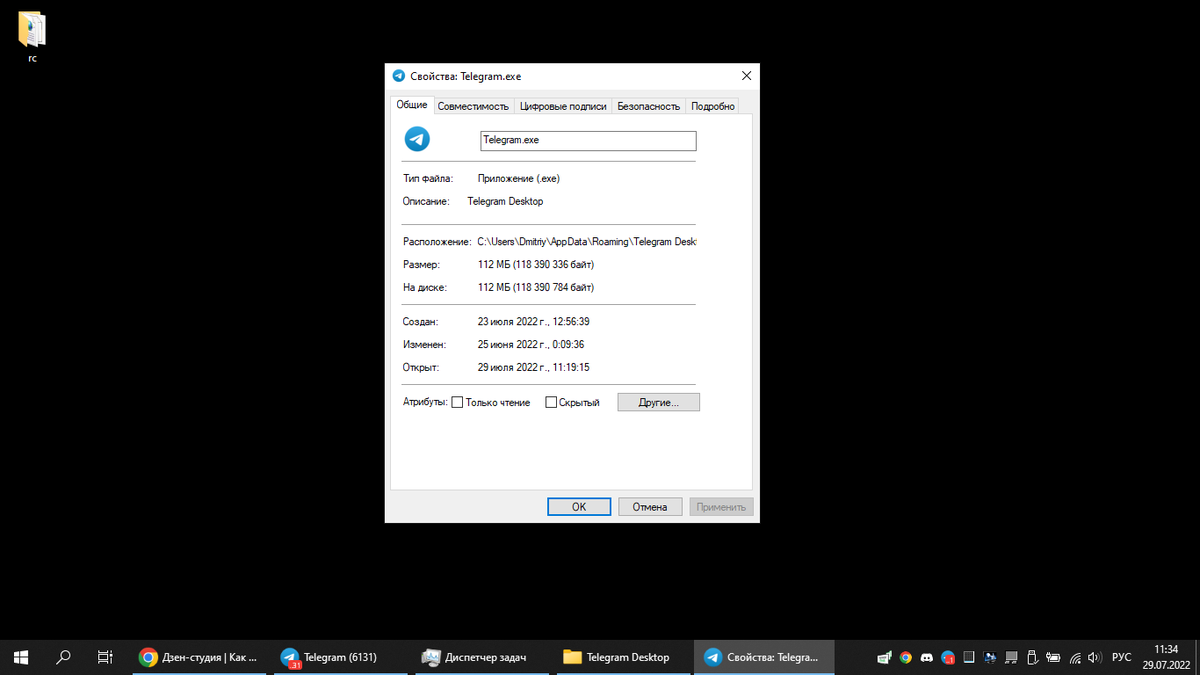Confirm with the OK button
Image resolution: width=1200 pixels, height=675 pixels.
click(579, 507)
